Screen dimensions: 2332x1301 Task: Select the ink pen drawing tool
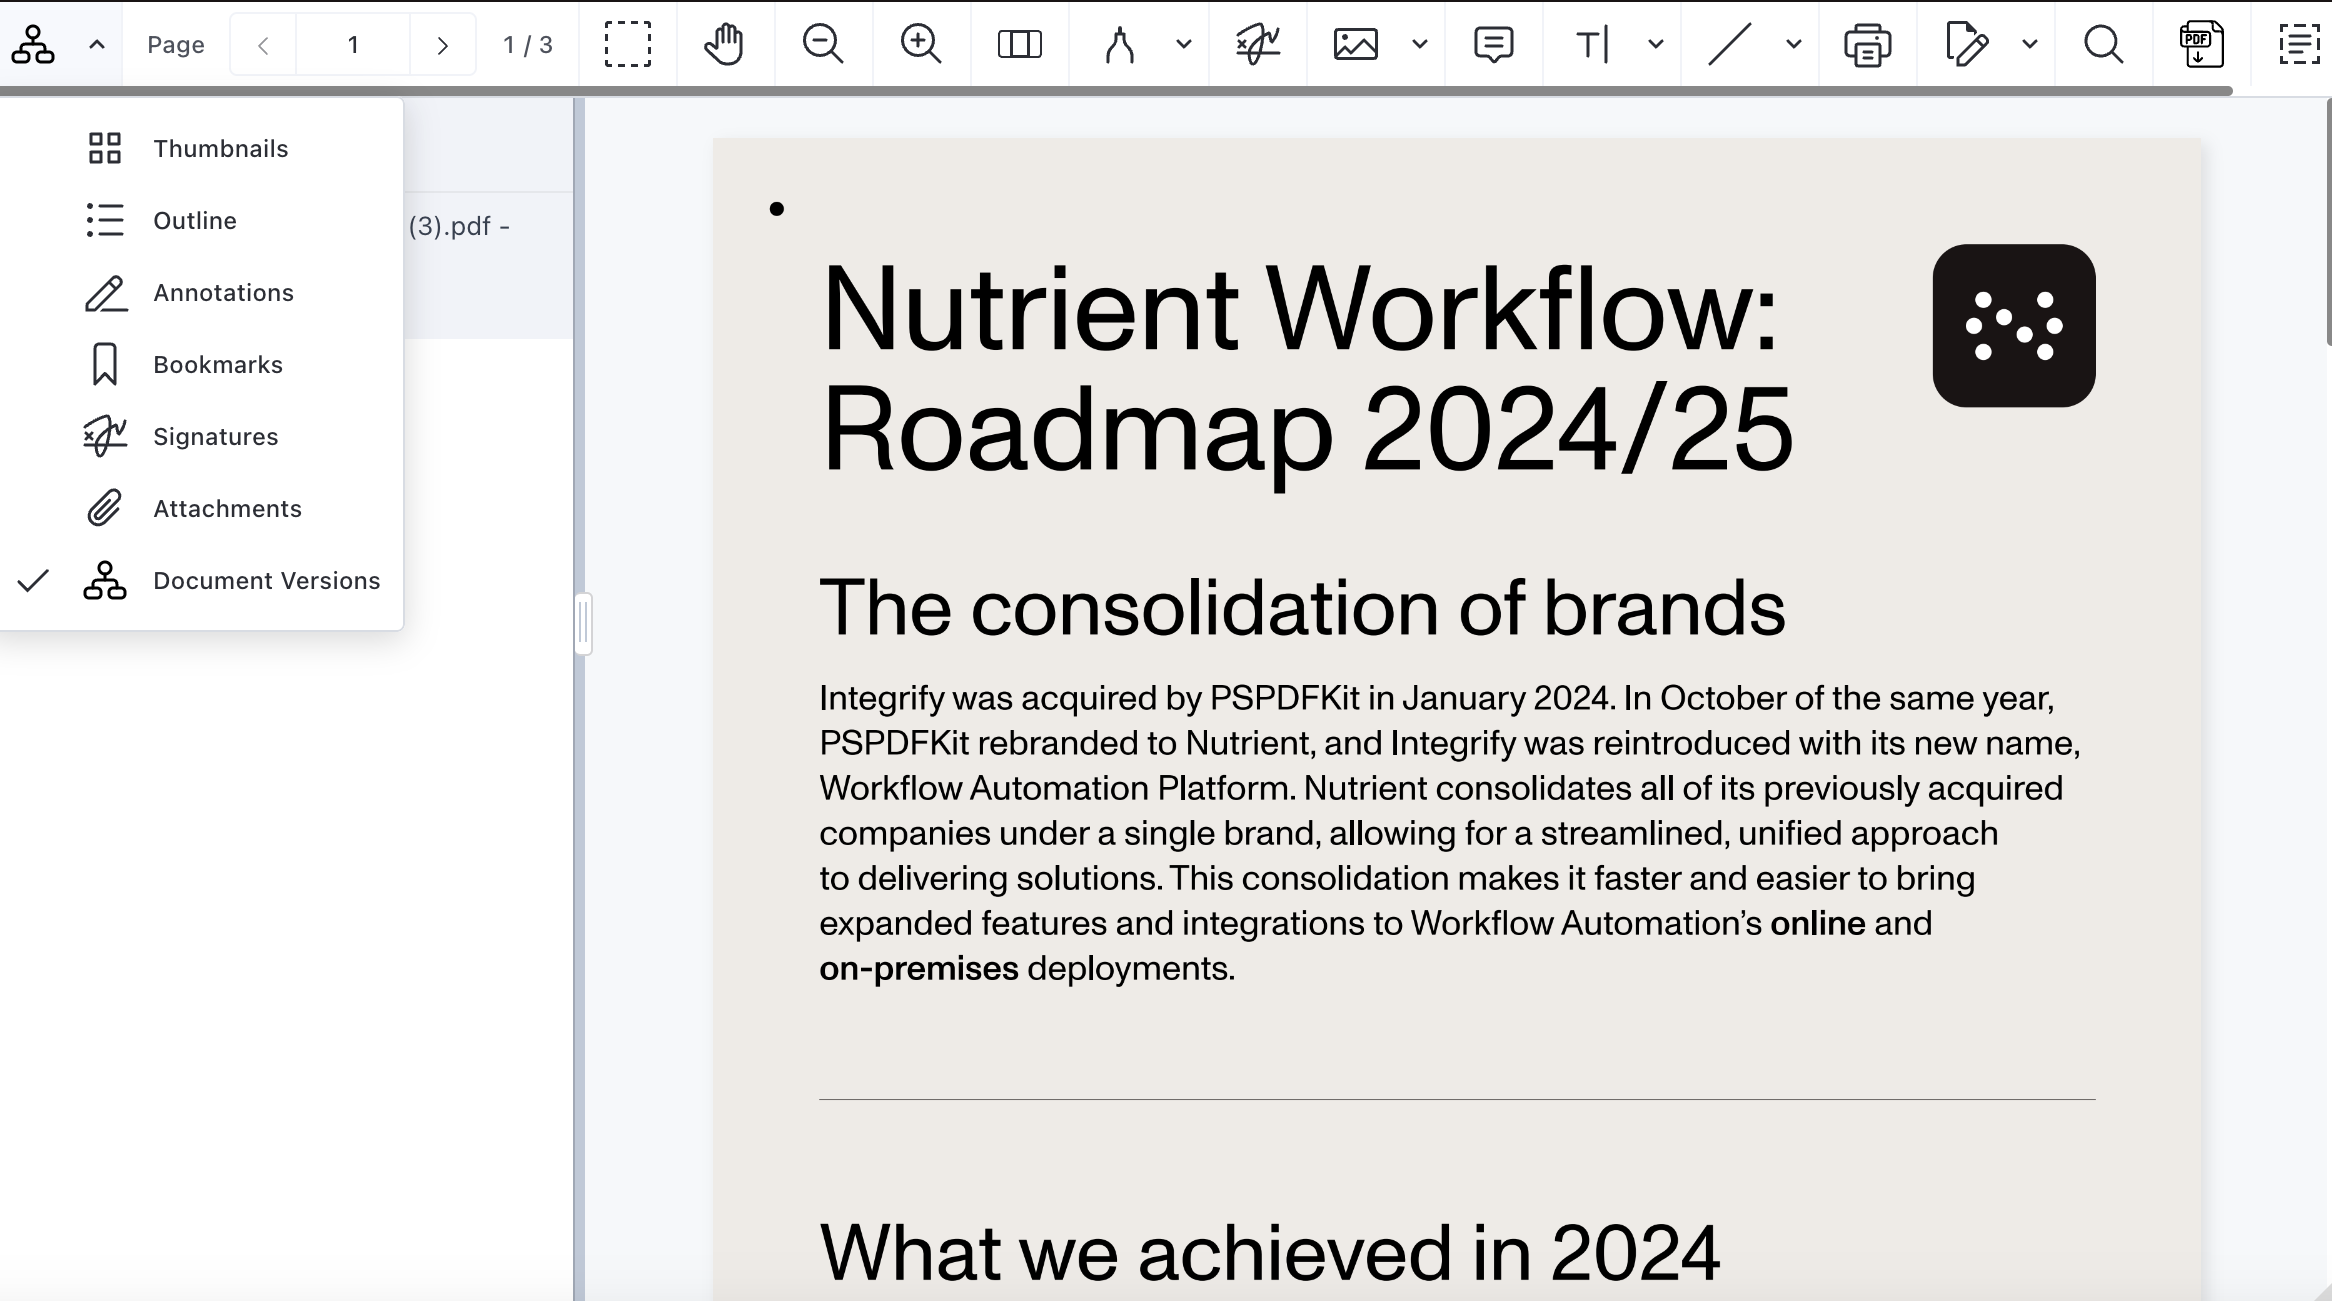1120,45
